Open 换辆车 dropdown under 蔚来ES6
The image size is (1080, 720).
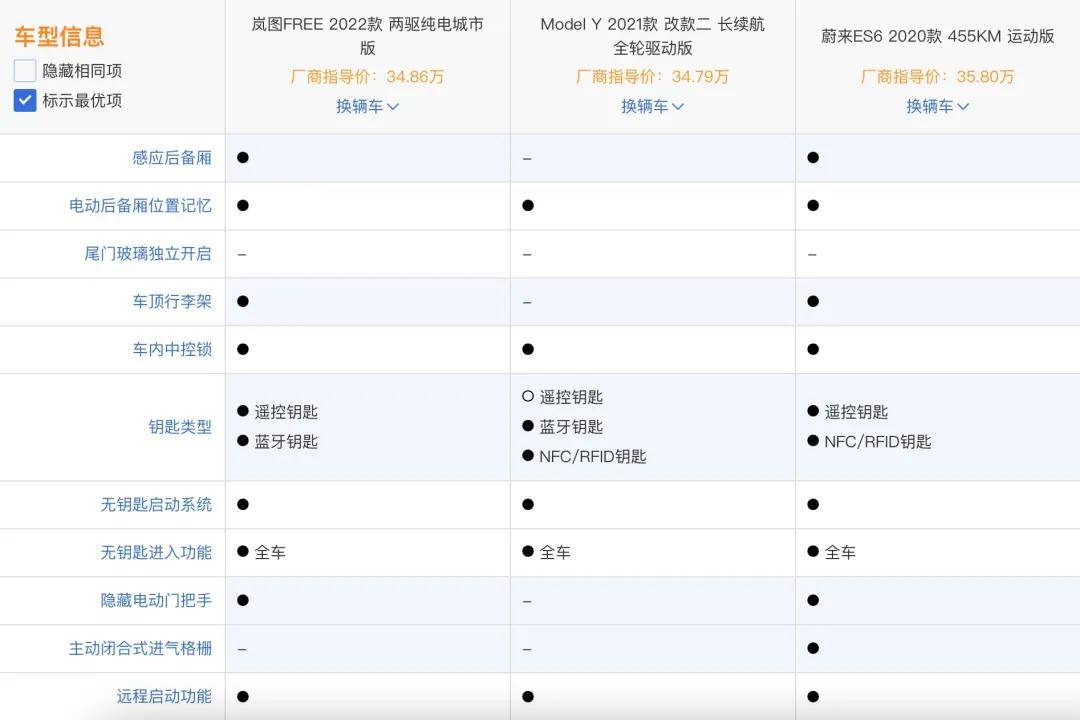click(937, 106)
